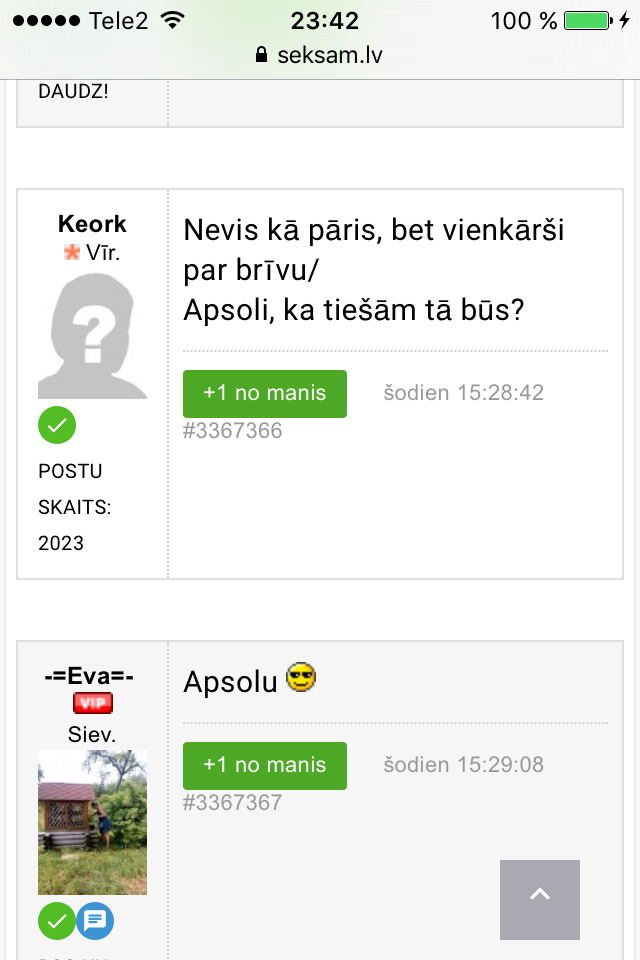Tap the seksam.lv address bar
The image size is (640, 960).
tap(320, 55)
